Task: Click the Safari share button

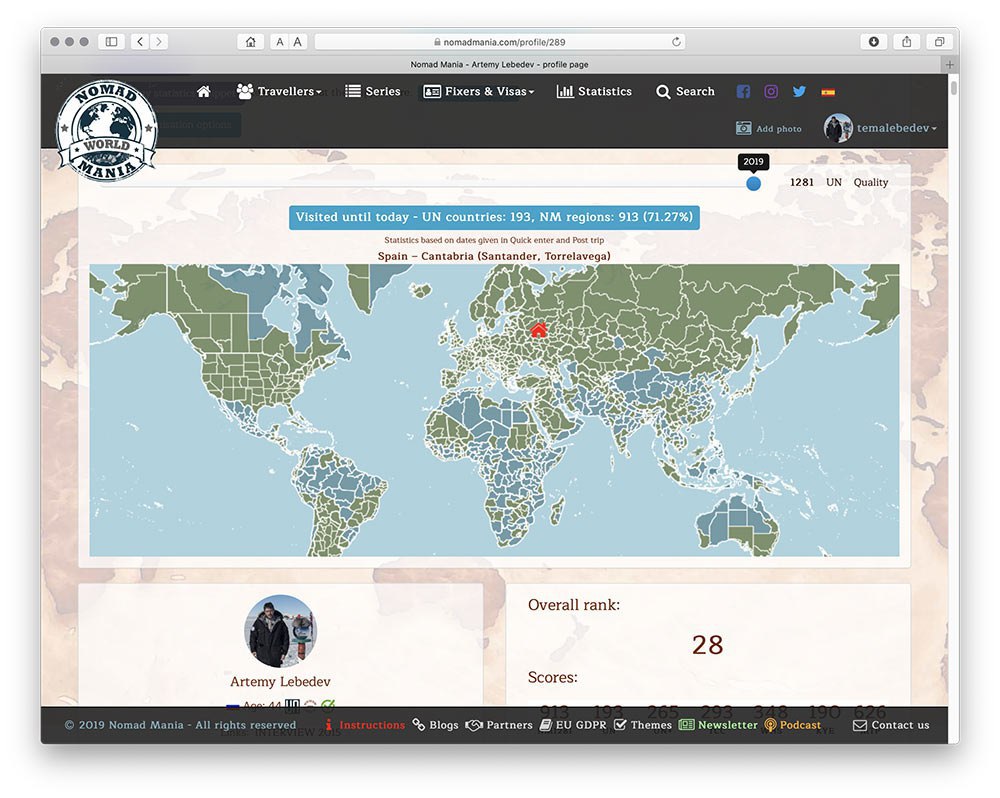Action: tap(906, 42)
